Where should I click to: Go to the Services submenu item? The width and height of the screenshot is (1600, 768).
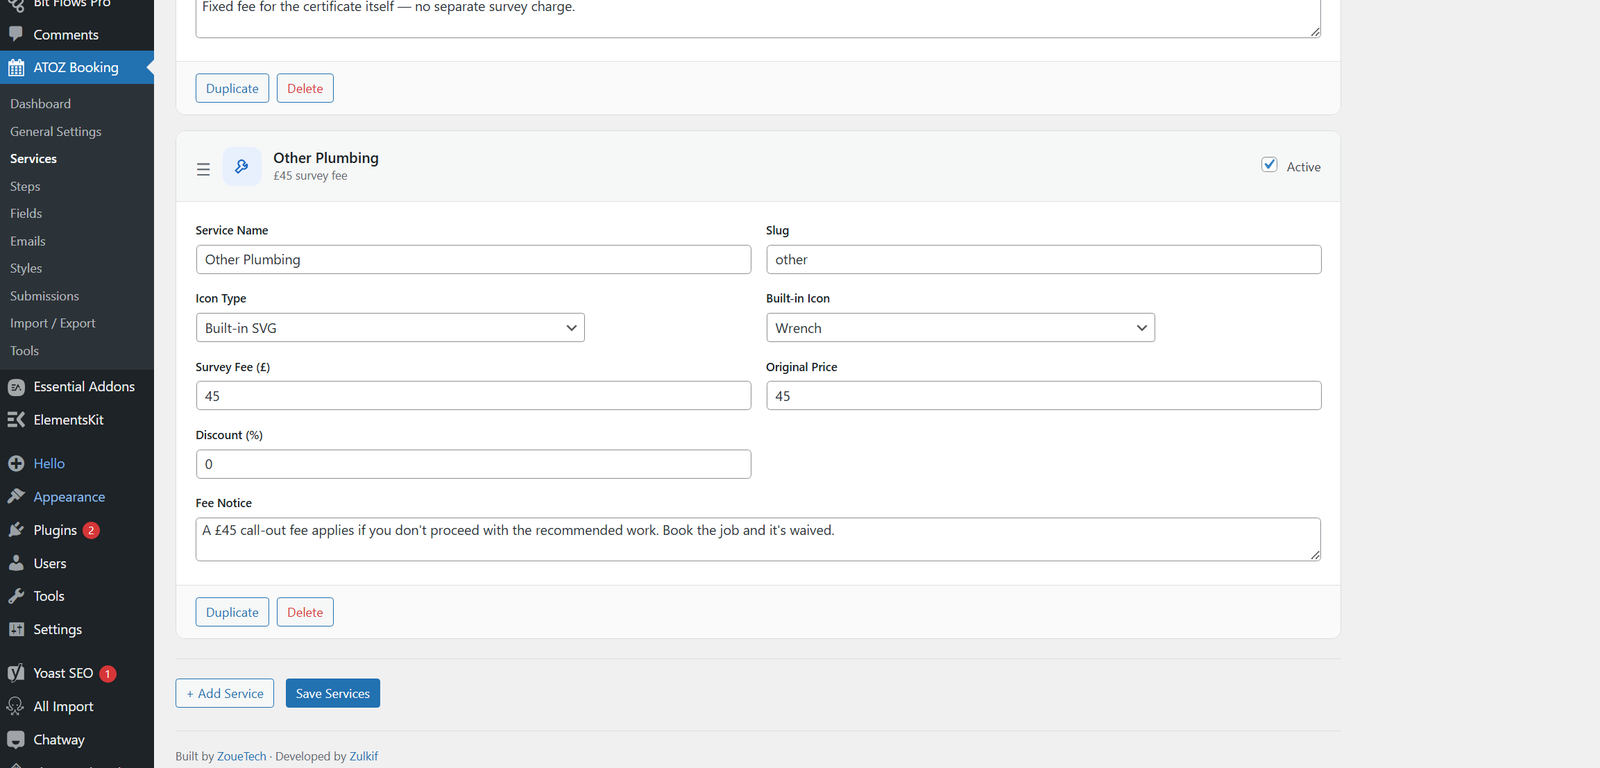tap(33, 159)
